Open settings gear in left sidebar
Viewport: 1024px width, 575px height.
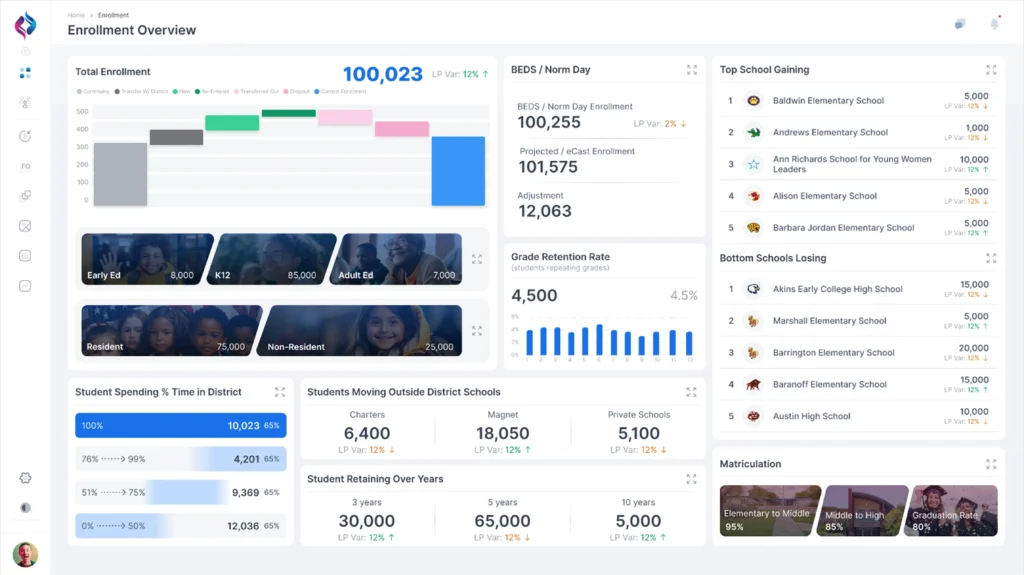tap(25, 478)
